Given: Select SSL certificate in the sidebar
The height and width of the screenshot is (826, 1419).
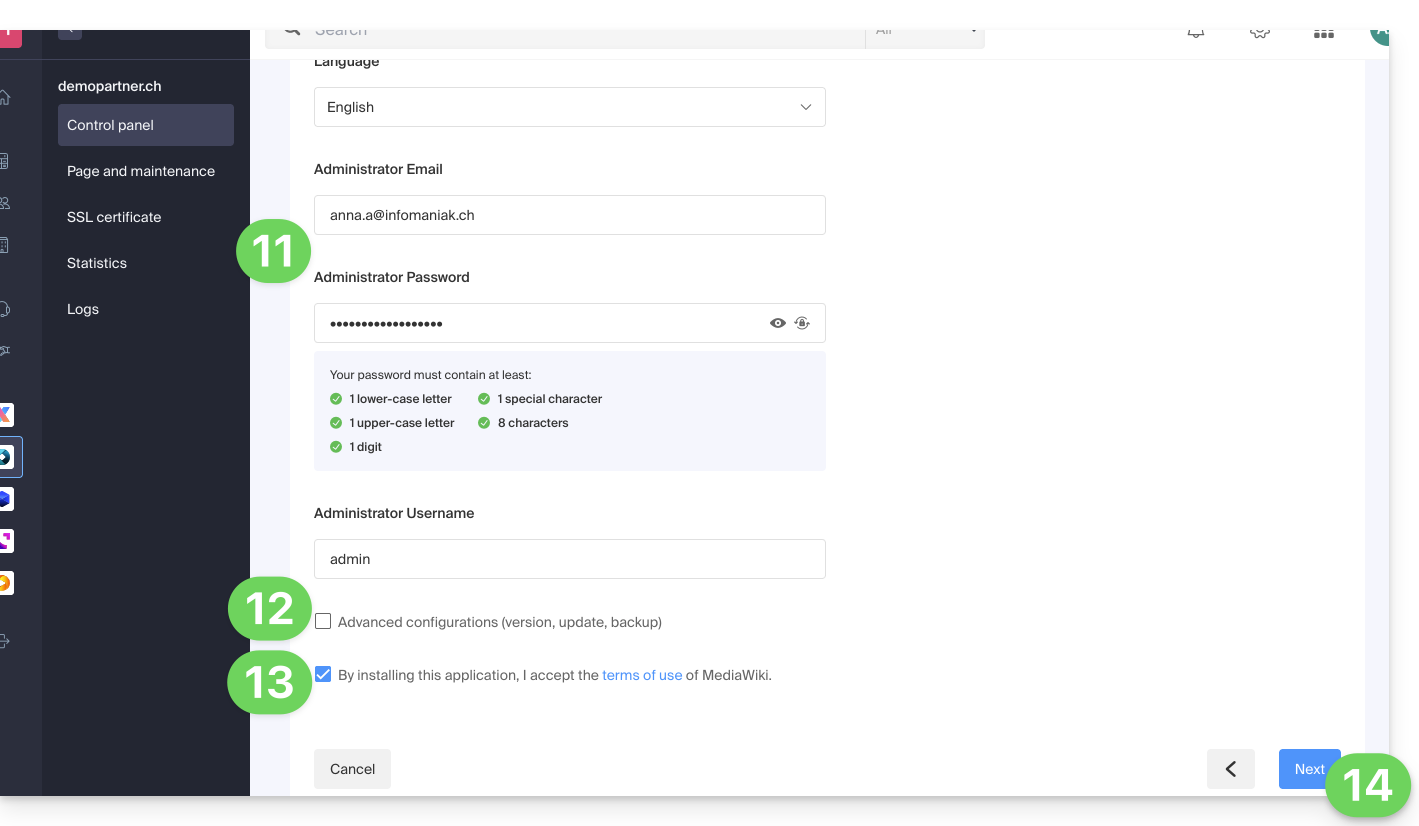Looking at the screenshot, I should coord(114,217).
